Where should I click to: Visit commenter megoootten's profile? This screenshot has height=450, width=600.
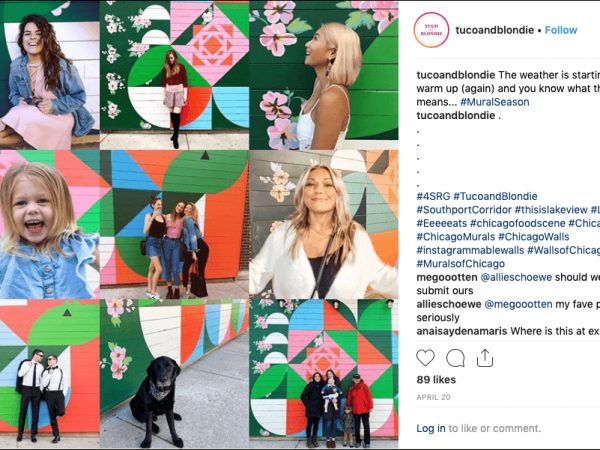447,277
